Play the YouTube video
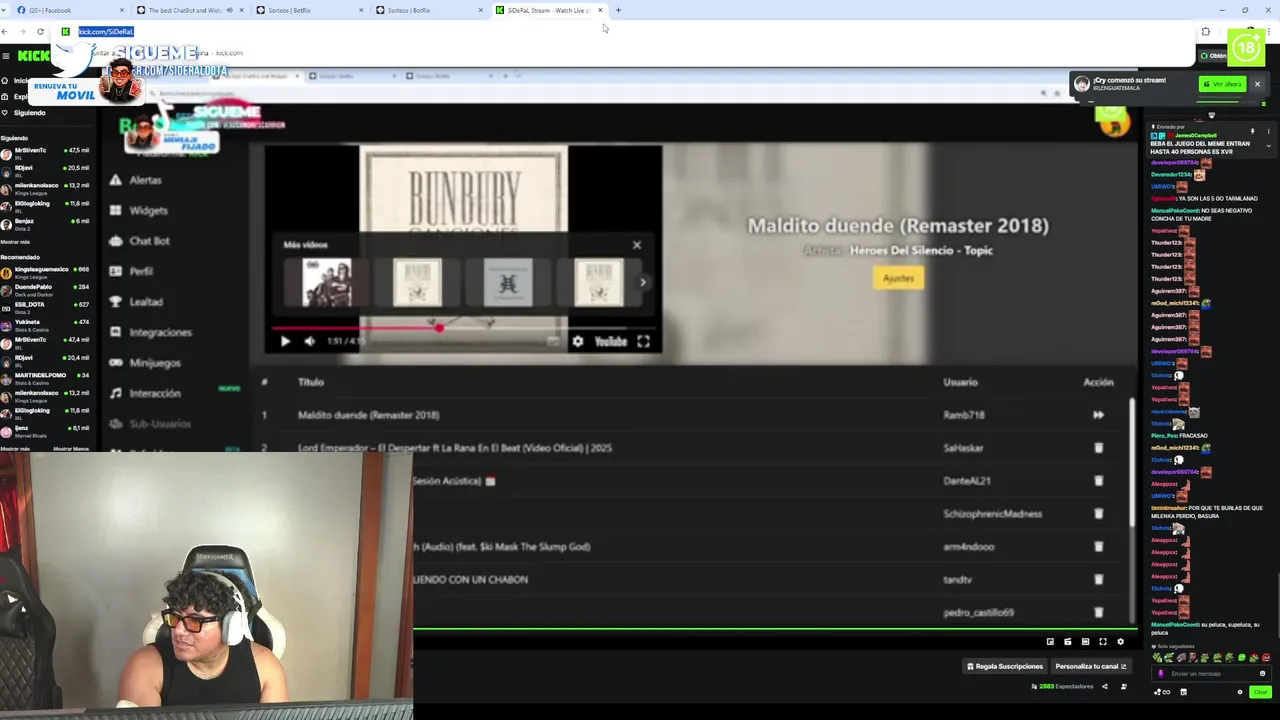Viewport: 1280px width, 720px height. point(285,341)
